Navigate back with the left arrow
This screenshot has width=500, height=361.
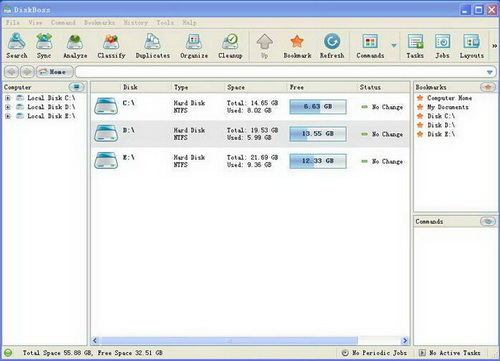[x=11, y=72]
